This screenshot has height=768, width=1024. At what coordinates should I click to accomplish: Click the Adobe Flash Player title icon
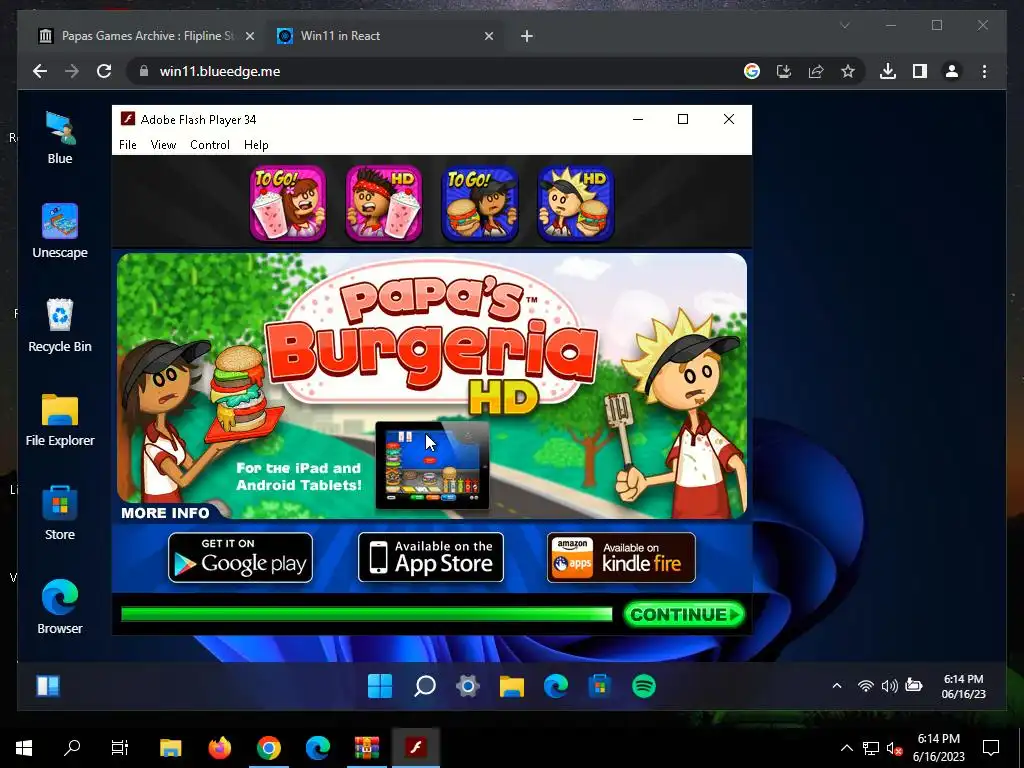(x=127, y=119)
